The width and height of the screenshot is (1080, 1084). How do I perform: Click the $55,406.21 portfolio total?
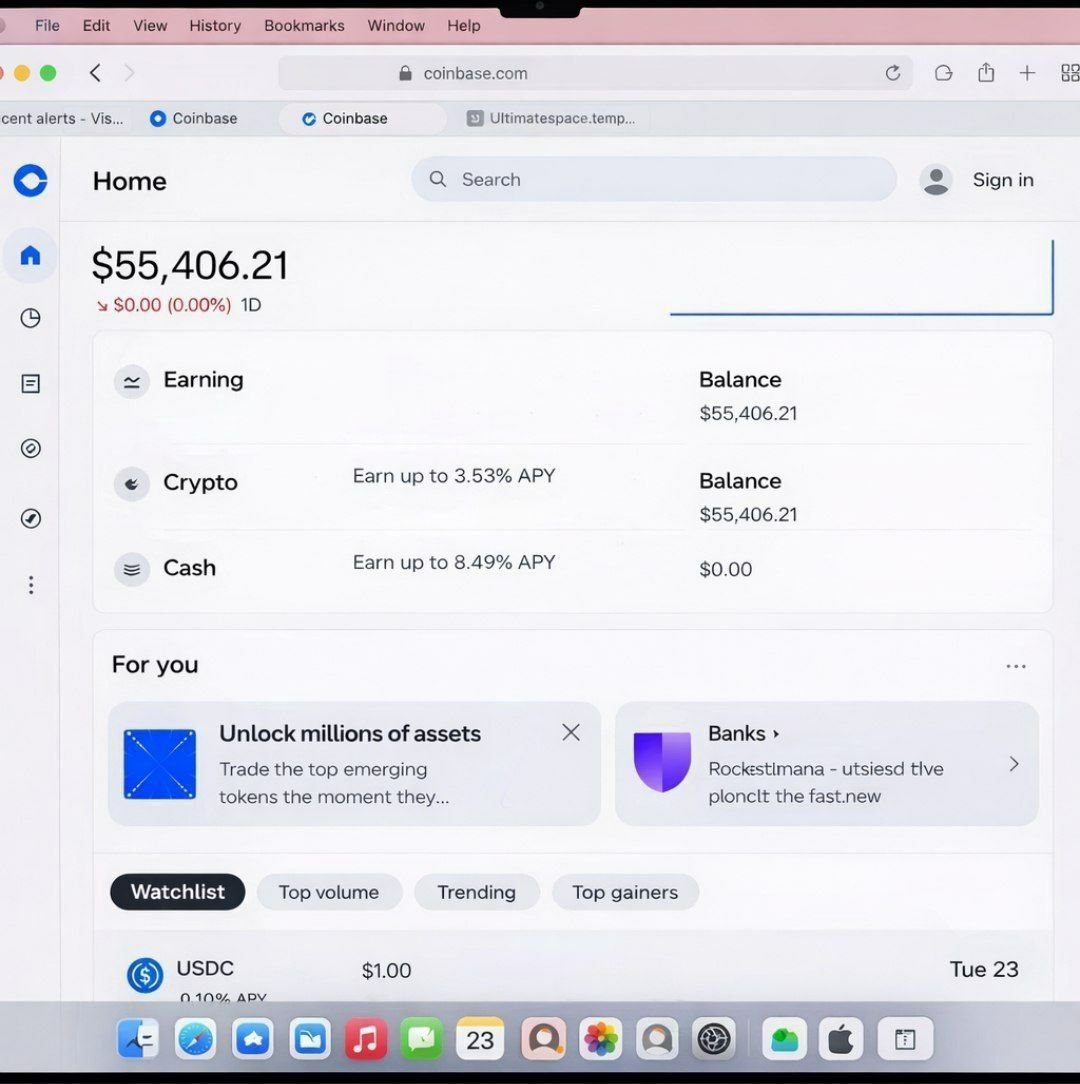pos(189,265)
